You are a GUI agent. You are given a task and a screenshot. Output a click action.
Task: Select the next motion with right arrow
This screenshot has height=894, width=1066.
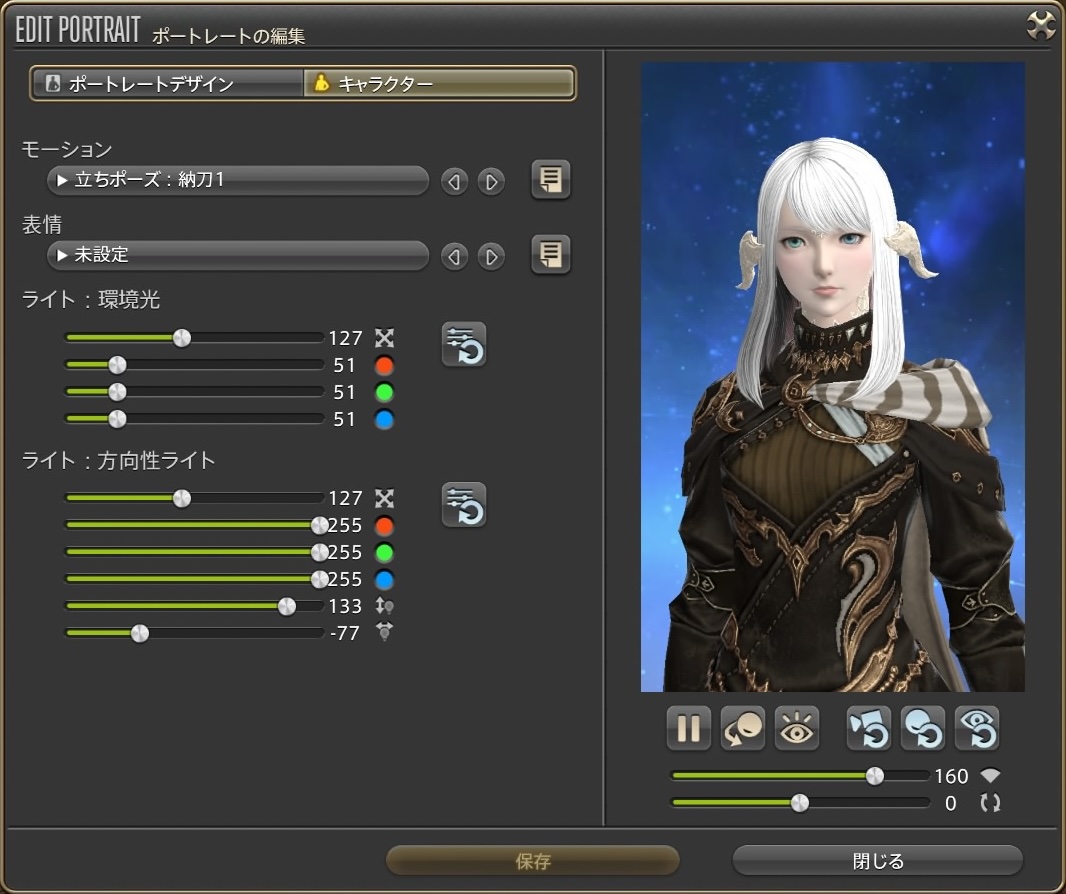coord(490,182)
